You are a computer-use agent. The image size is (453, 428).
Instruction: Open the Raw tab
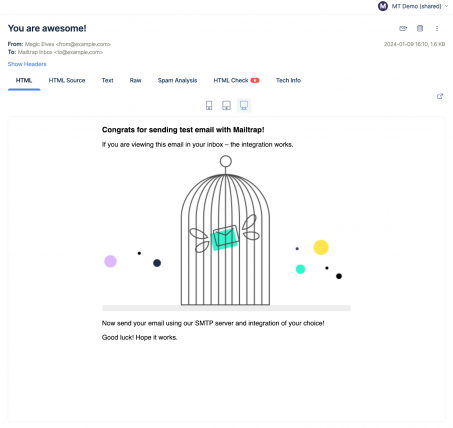pos(135,80)
